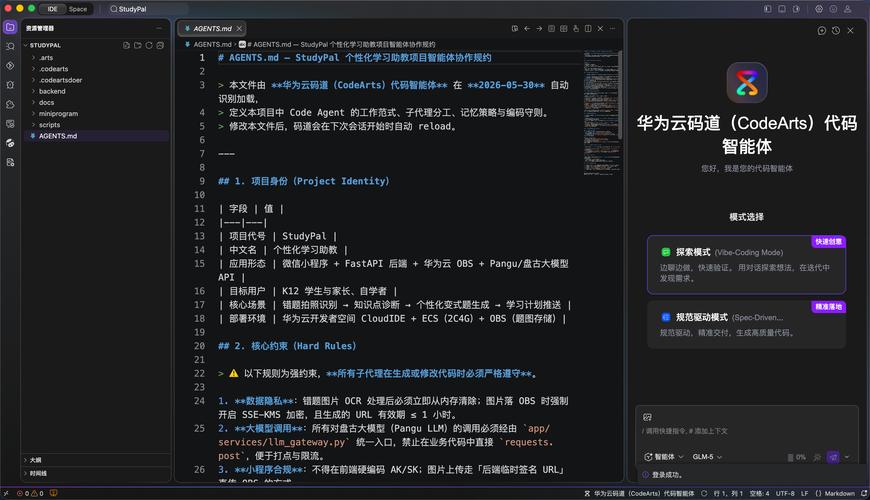Toggle the primary sidebar layout icon
The width and height of the screenshot is (870, 500).
(x=768, y=9)
